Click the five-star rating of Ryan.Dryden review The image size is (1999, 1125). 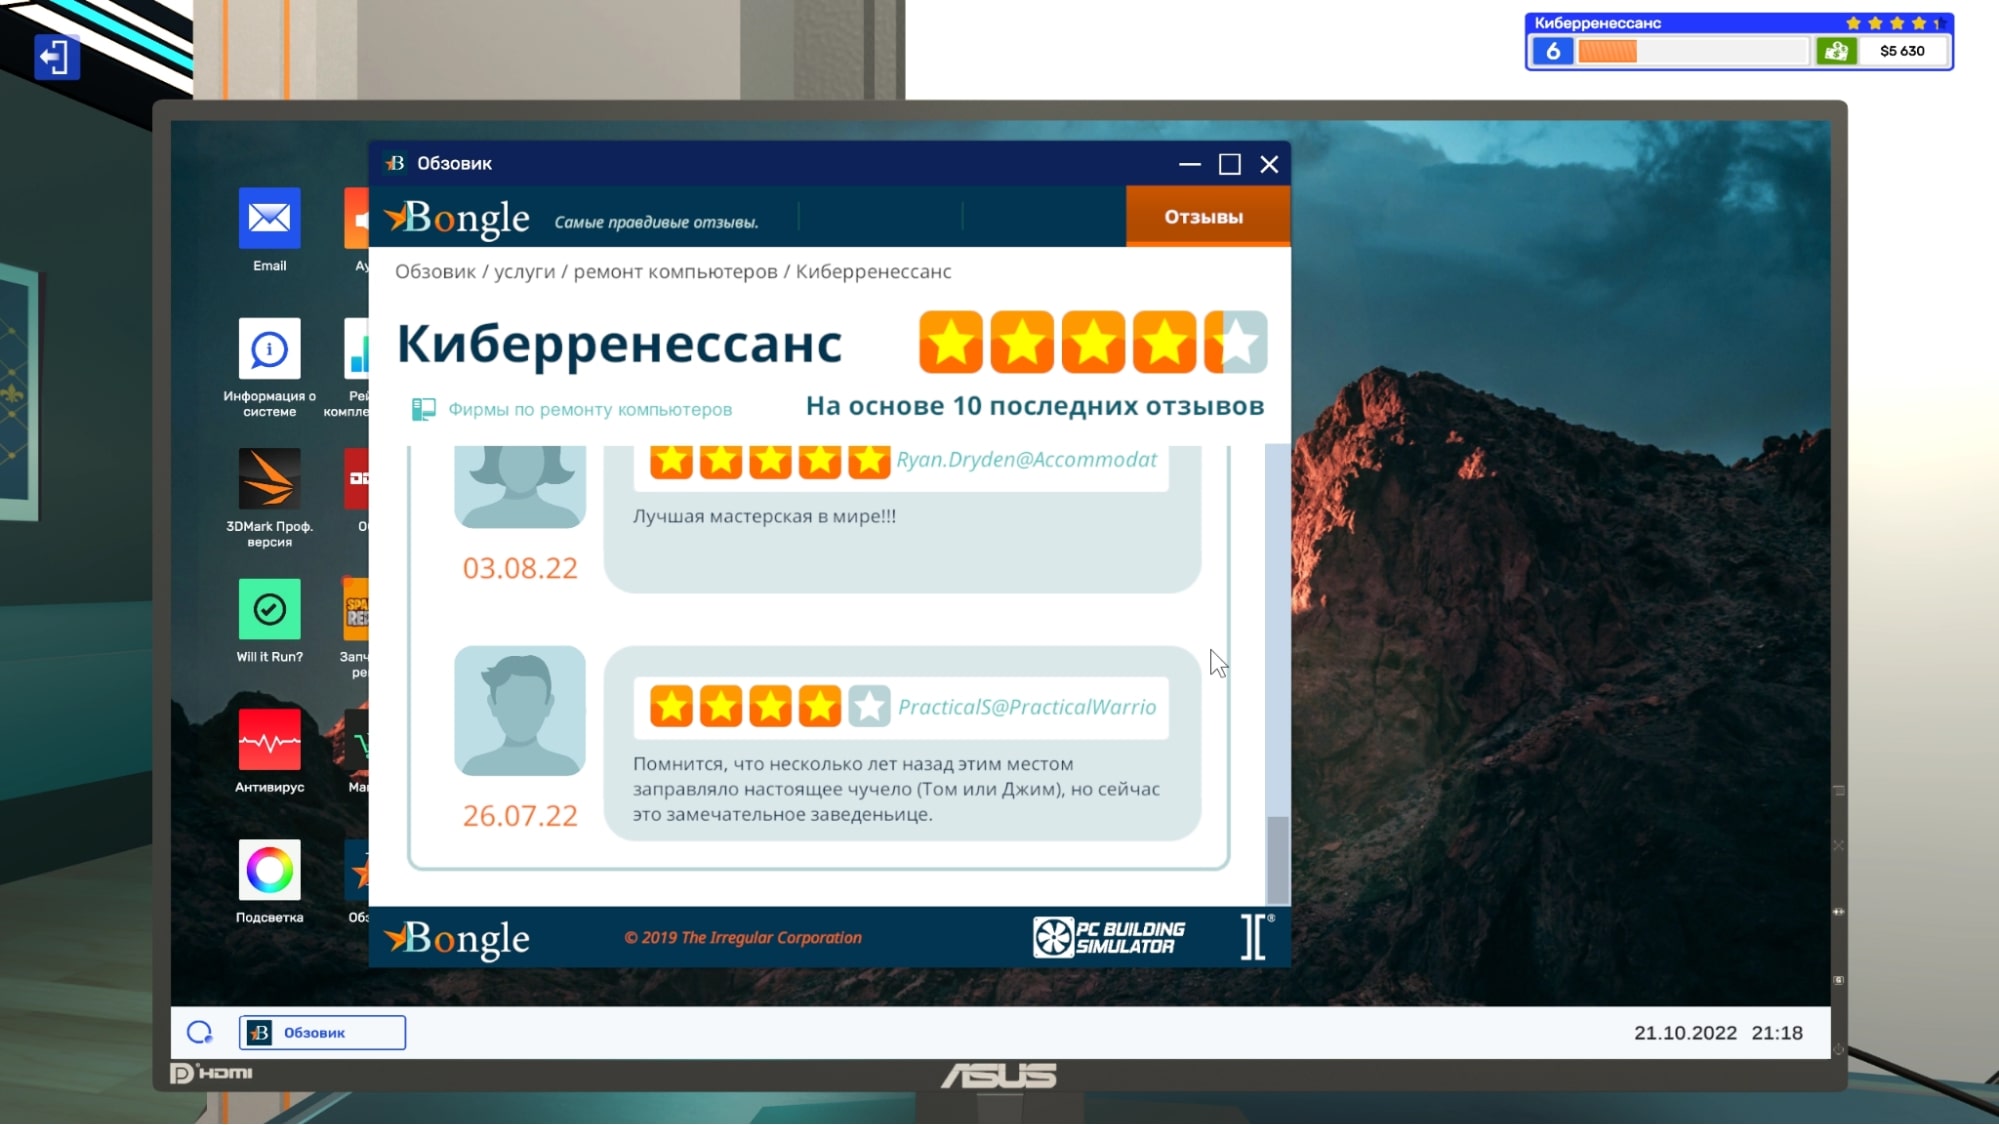(769, 461)
